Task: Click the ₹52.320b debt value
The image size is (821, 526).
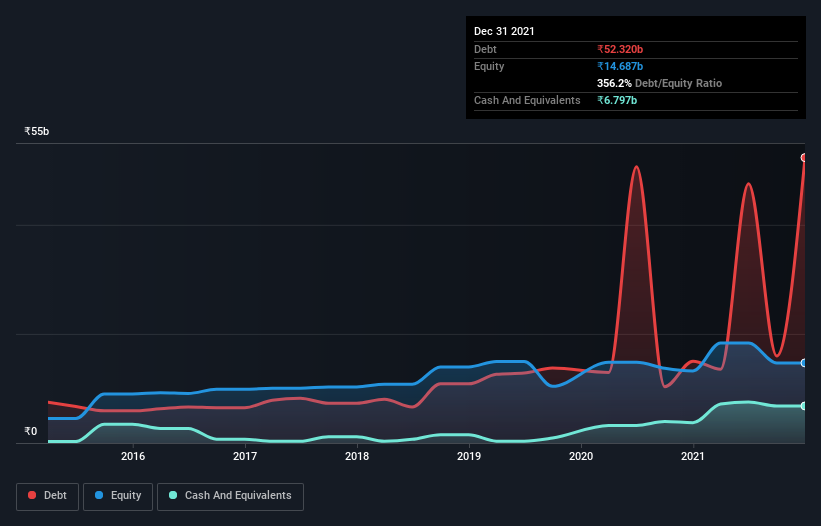Action: (620, 49)
